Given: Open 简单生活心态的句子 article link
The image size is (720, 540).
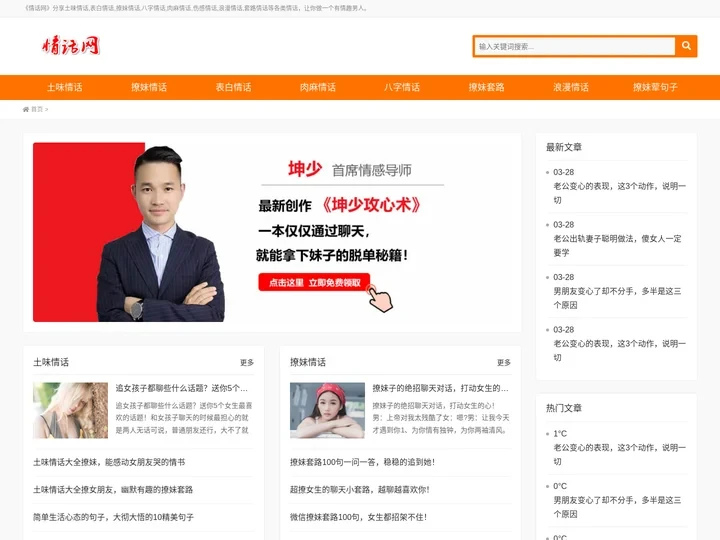Looking at the screenshot, I should [113, 518].
